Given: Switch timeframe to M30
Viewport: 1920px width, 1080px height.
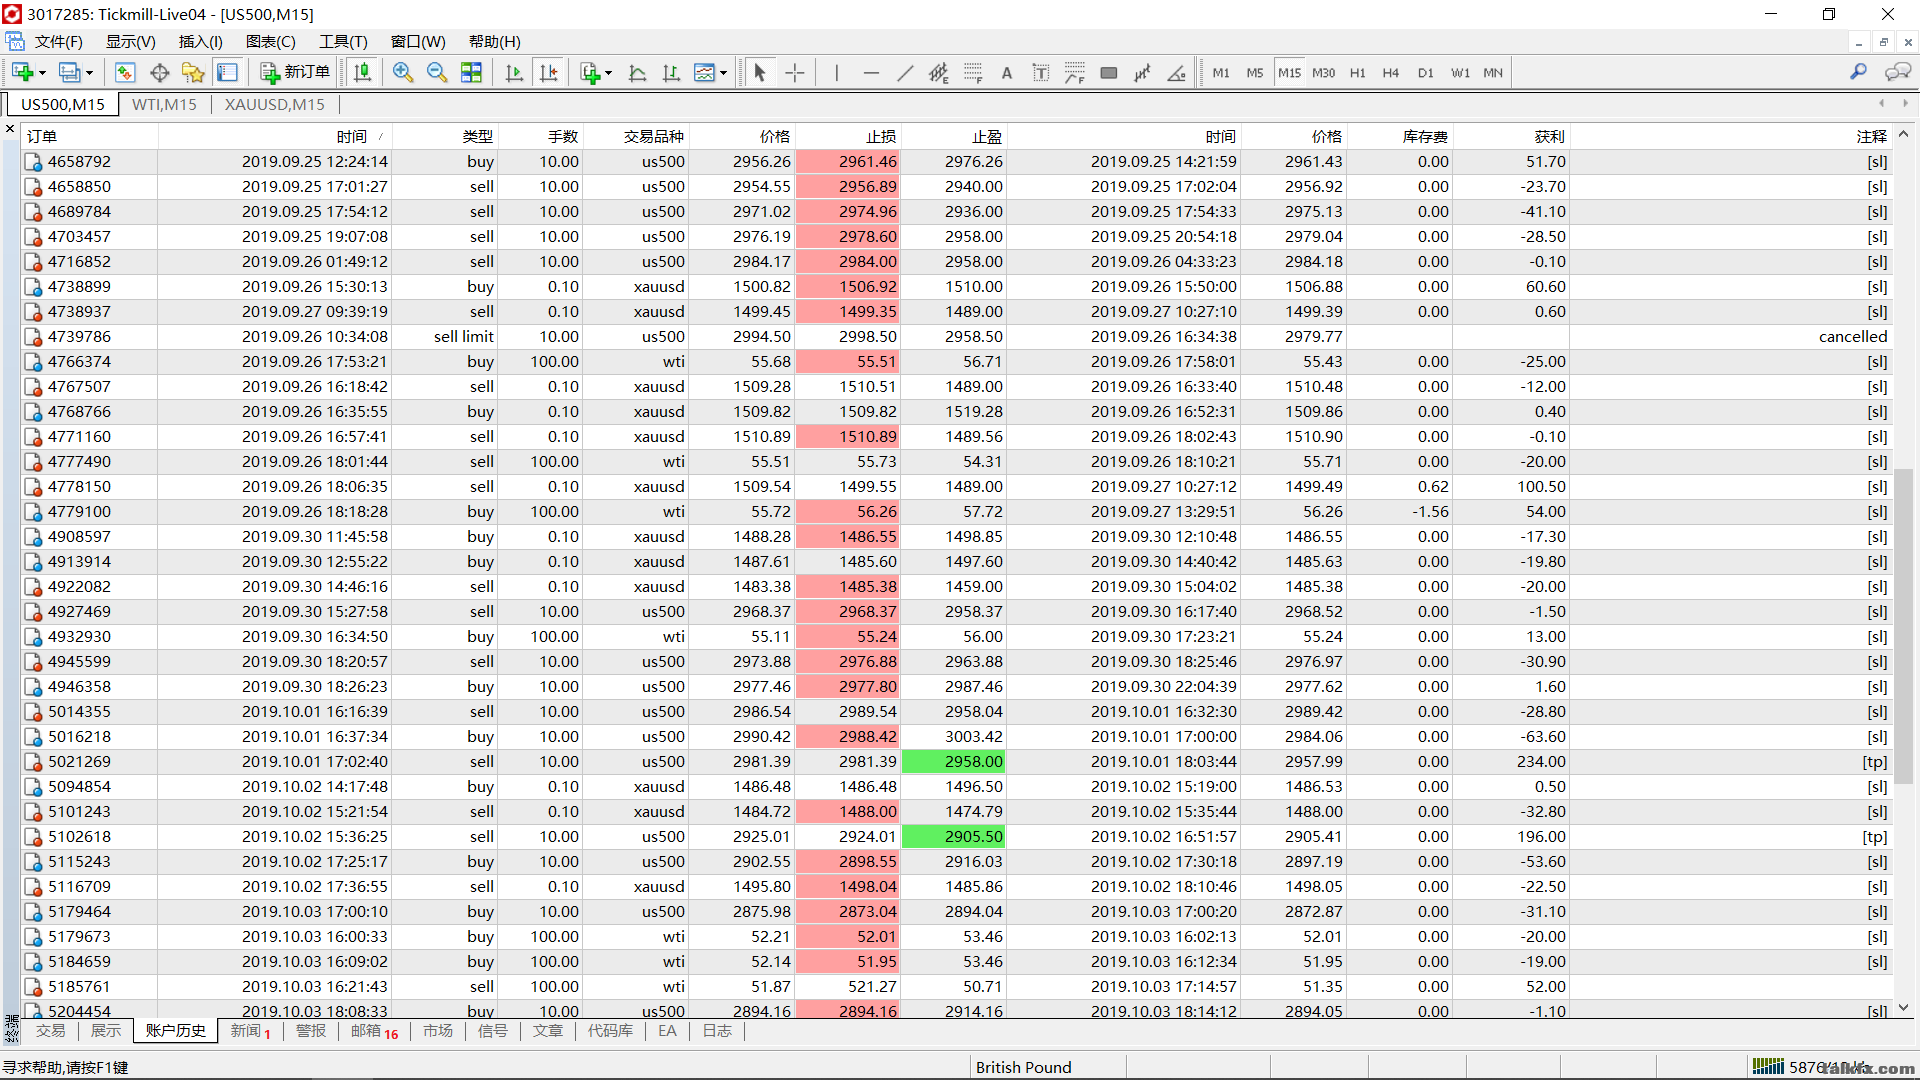Looking at the screenshot, I should (x=1324, y=73).
